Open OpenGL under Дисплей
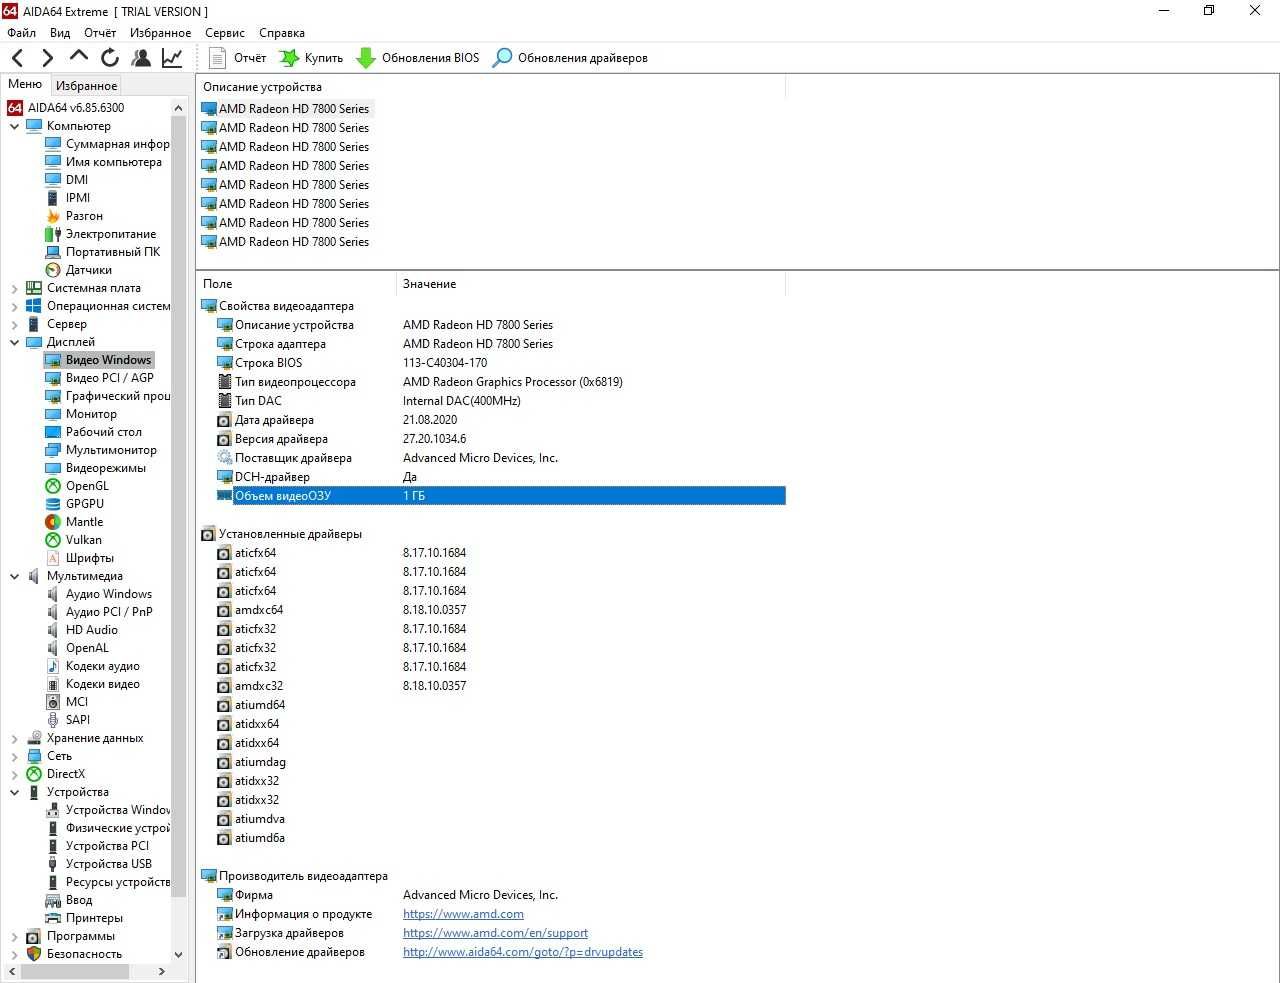This screenshot has height=983, width=1280. (87, 486)
